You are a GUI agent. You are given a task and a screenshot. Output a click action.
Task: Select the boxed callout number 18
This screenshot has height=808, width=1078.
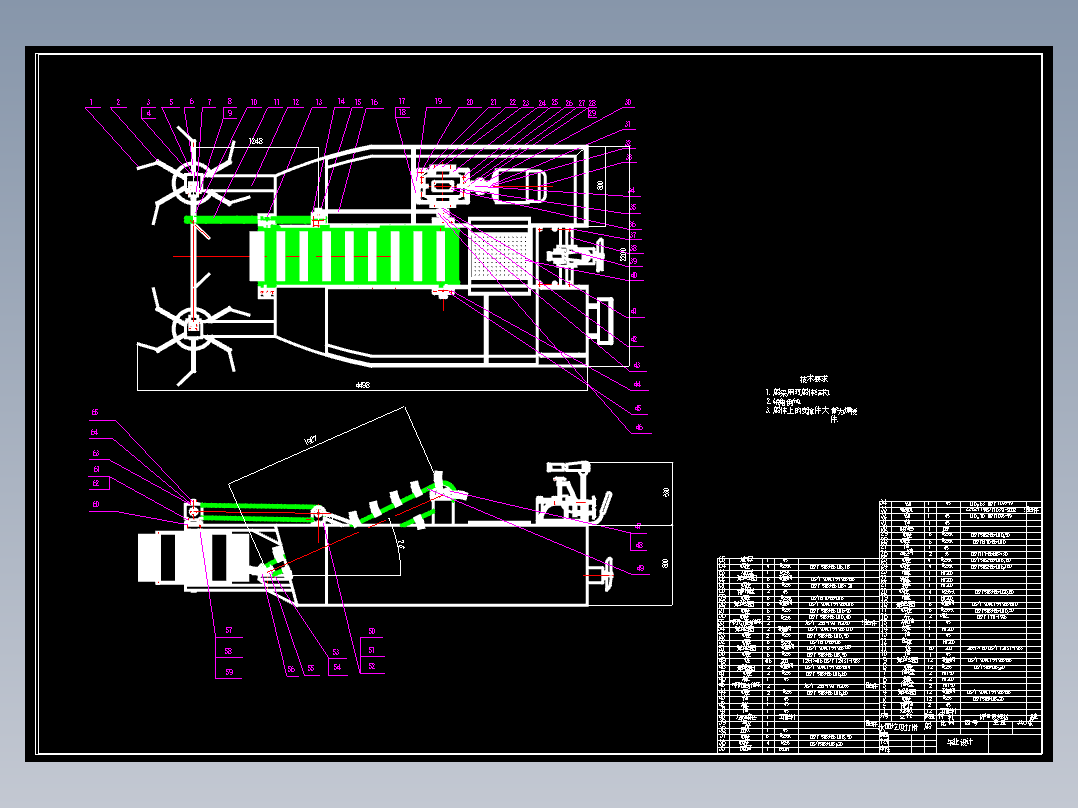click(x=403, y=112)
